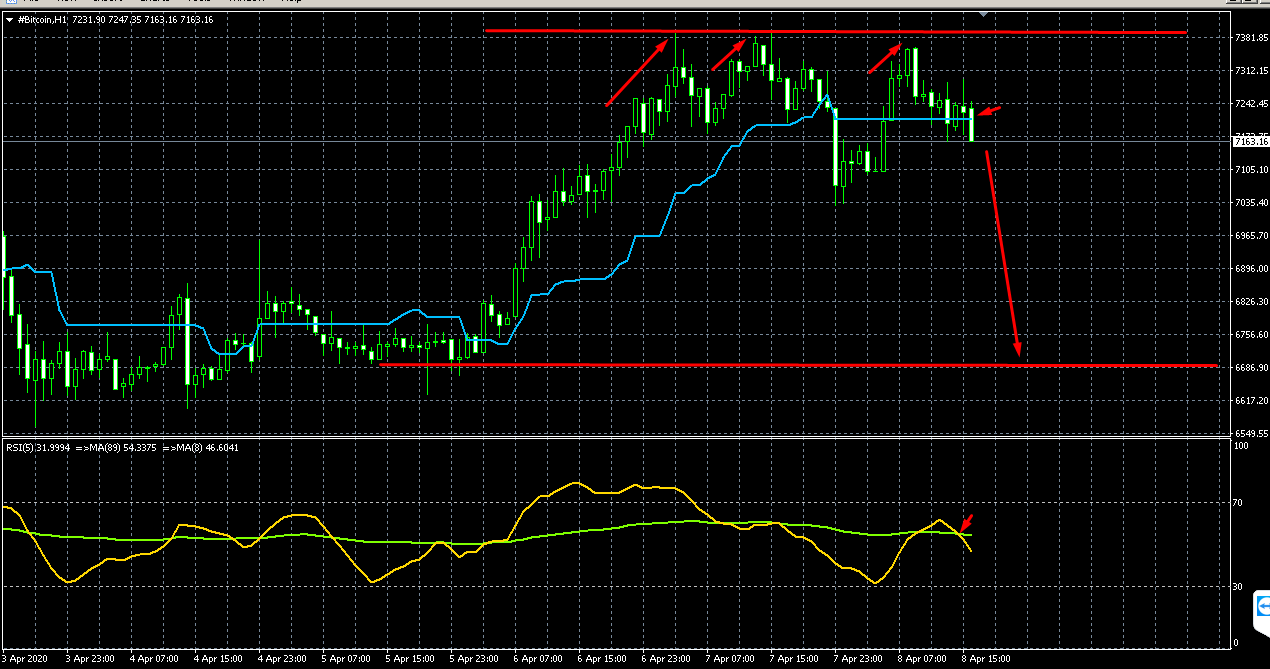Screen dimensions: 1270x669
Task: Click the 3 Apr 2020 time label
Action: 25,660
